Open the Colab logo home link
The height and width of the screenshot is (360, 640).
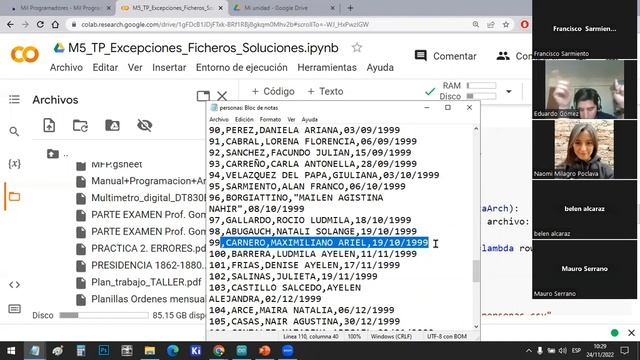[24, 55]
